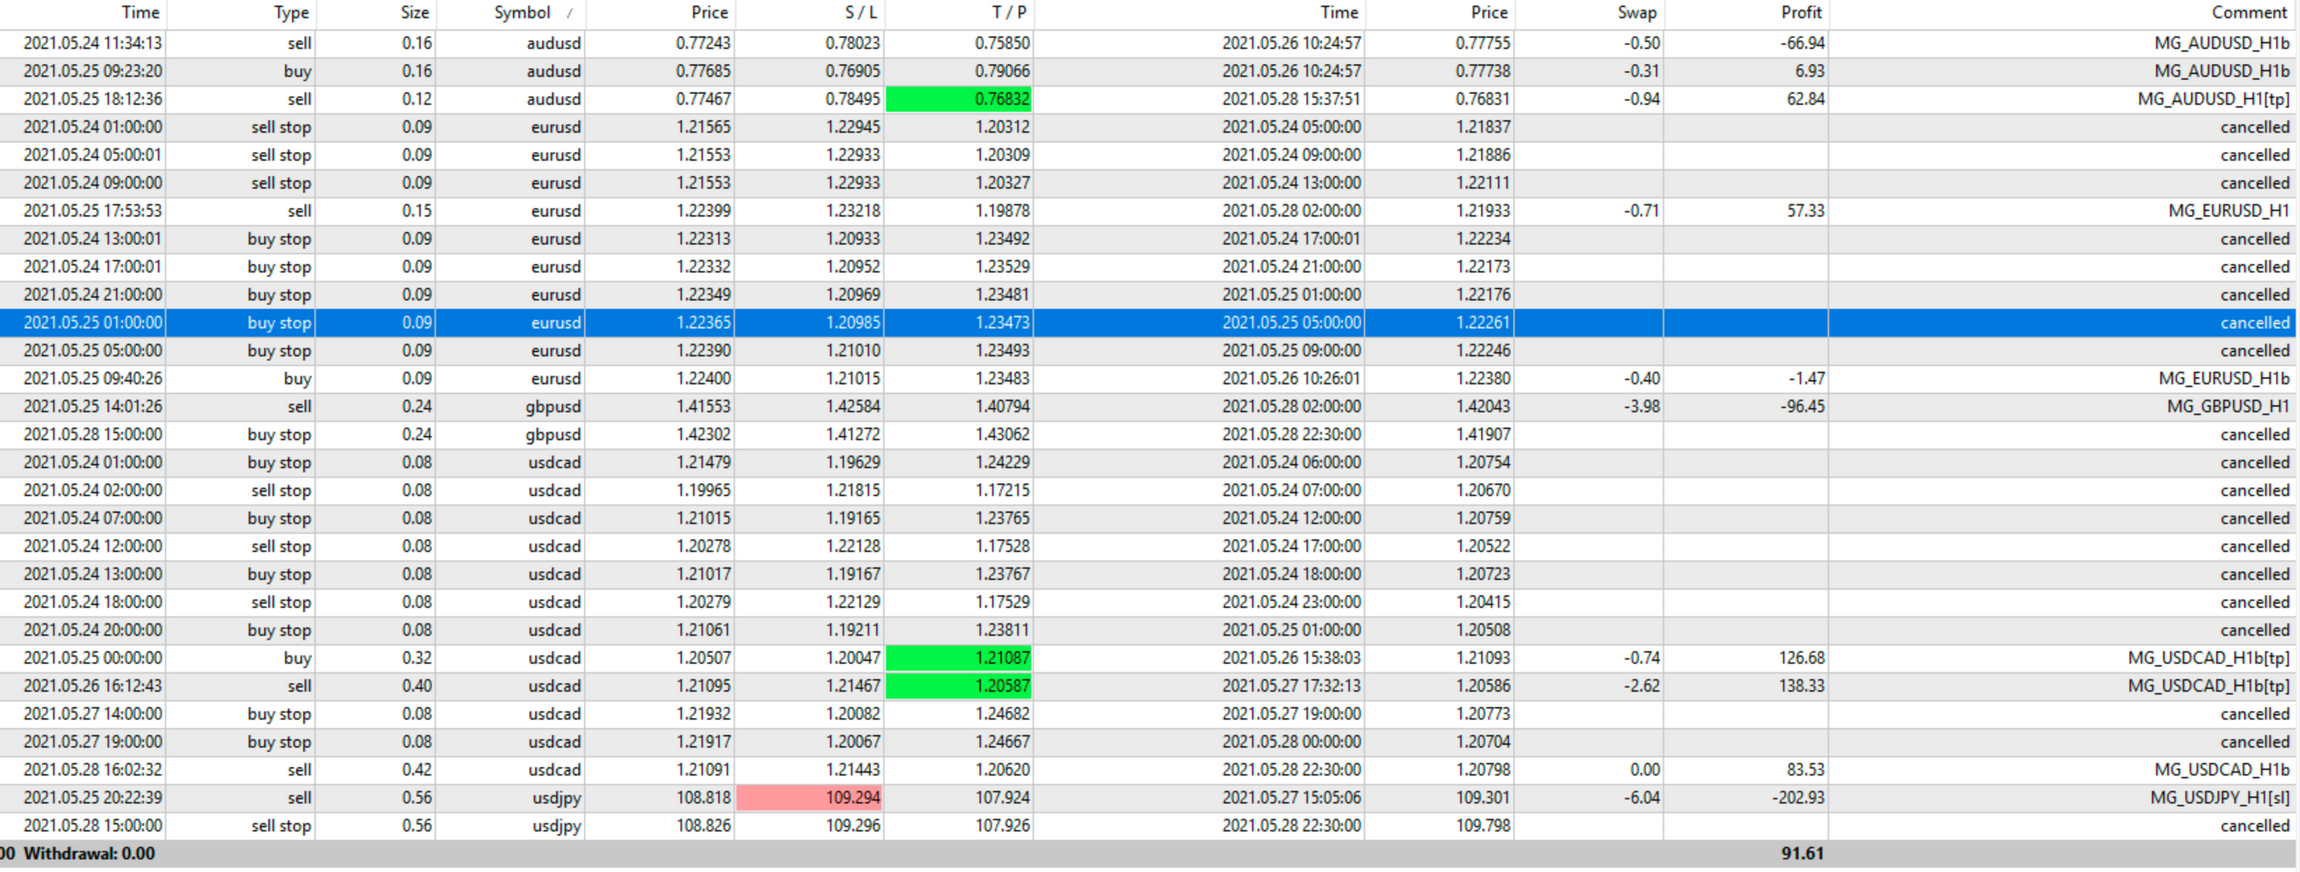2300x872 pixels.
Task: Select the green T/P cell 0.76832
Action: click(x=959, y=99)
